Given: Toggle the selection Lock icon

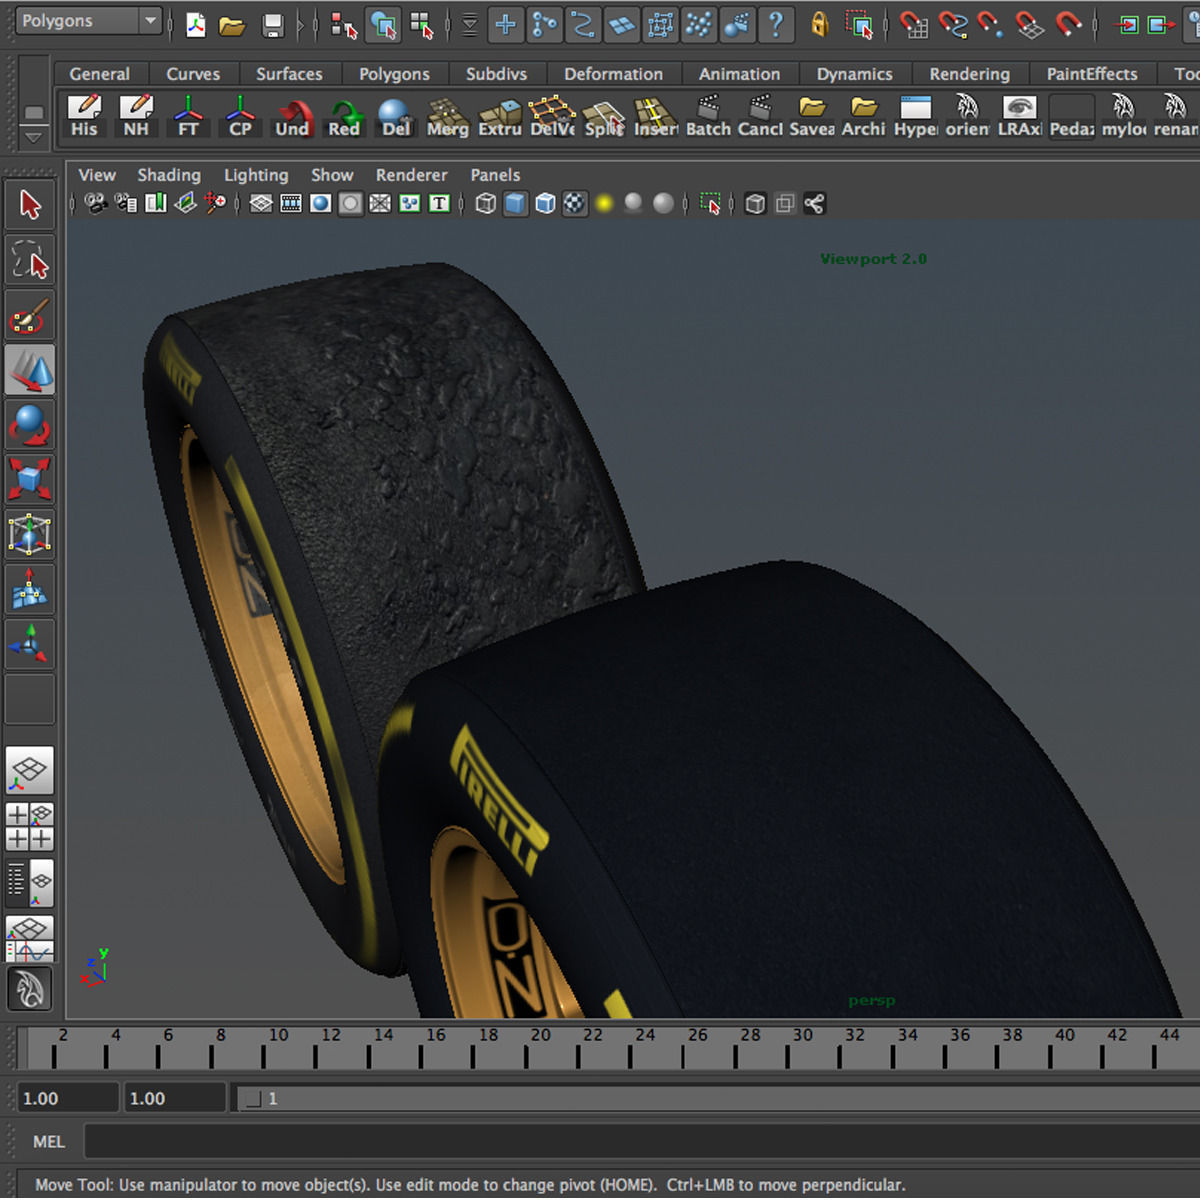Looking at the screenshot, I should pos(819,24).
